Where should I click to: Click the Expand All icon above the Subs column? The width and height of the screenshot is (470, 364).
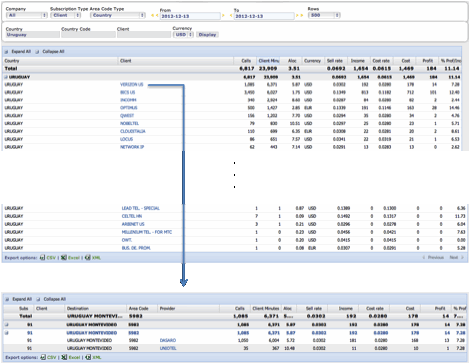(7, 299)
